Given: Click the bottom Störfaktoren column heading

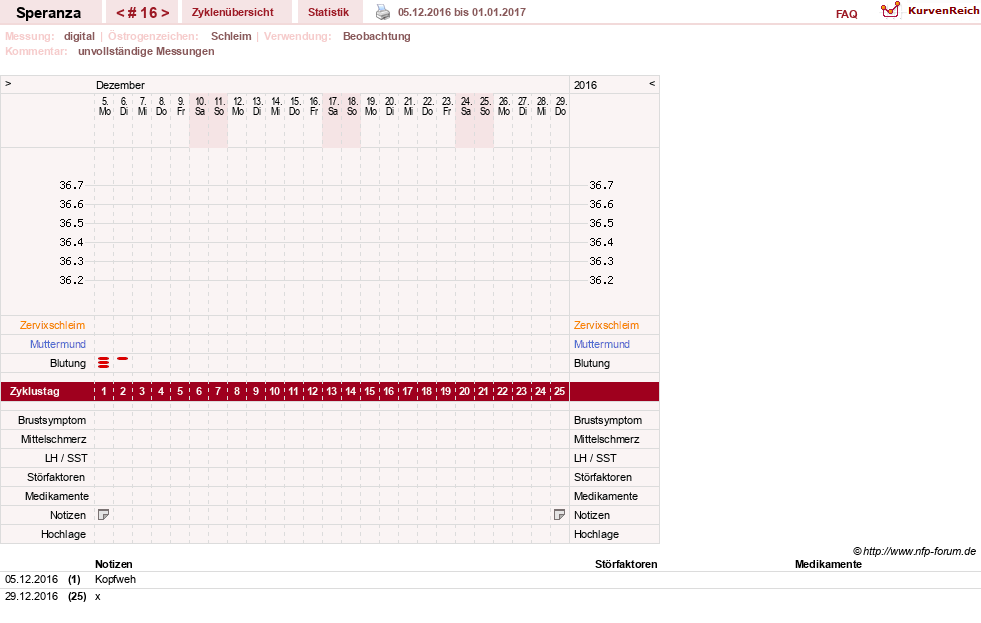Looking at the screenshot, I should (626, 564).
